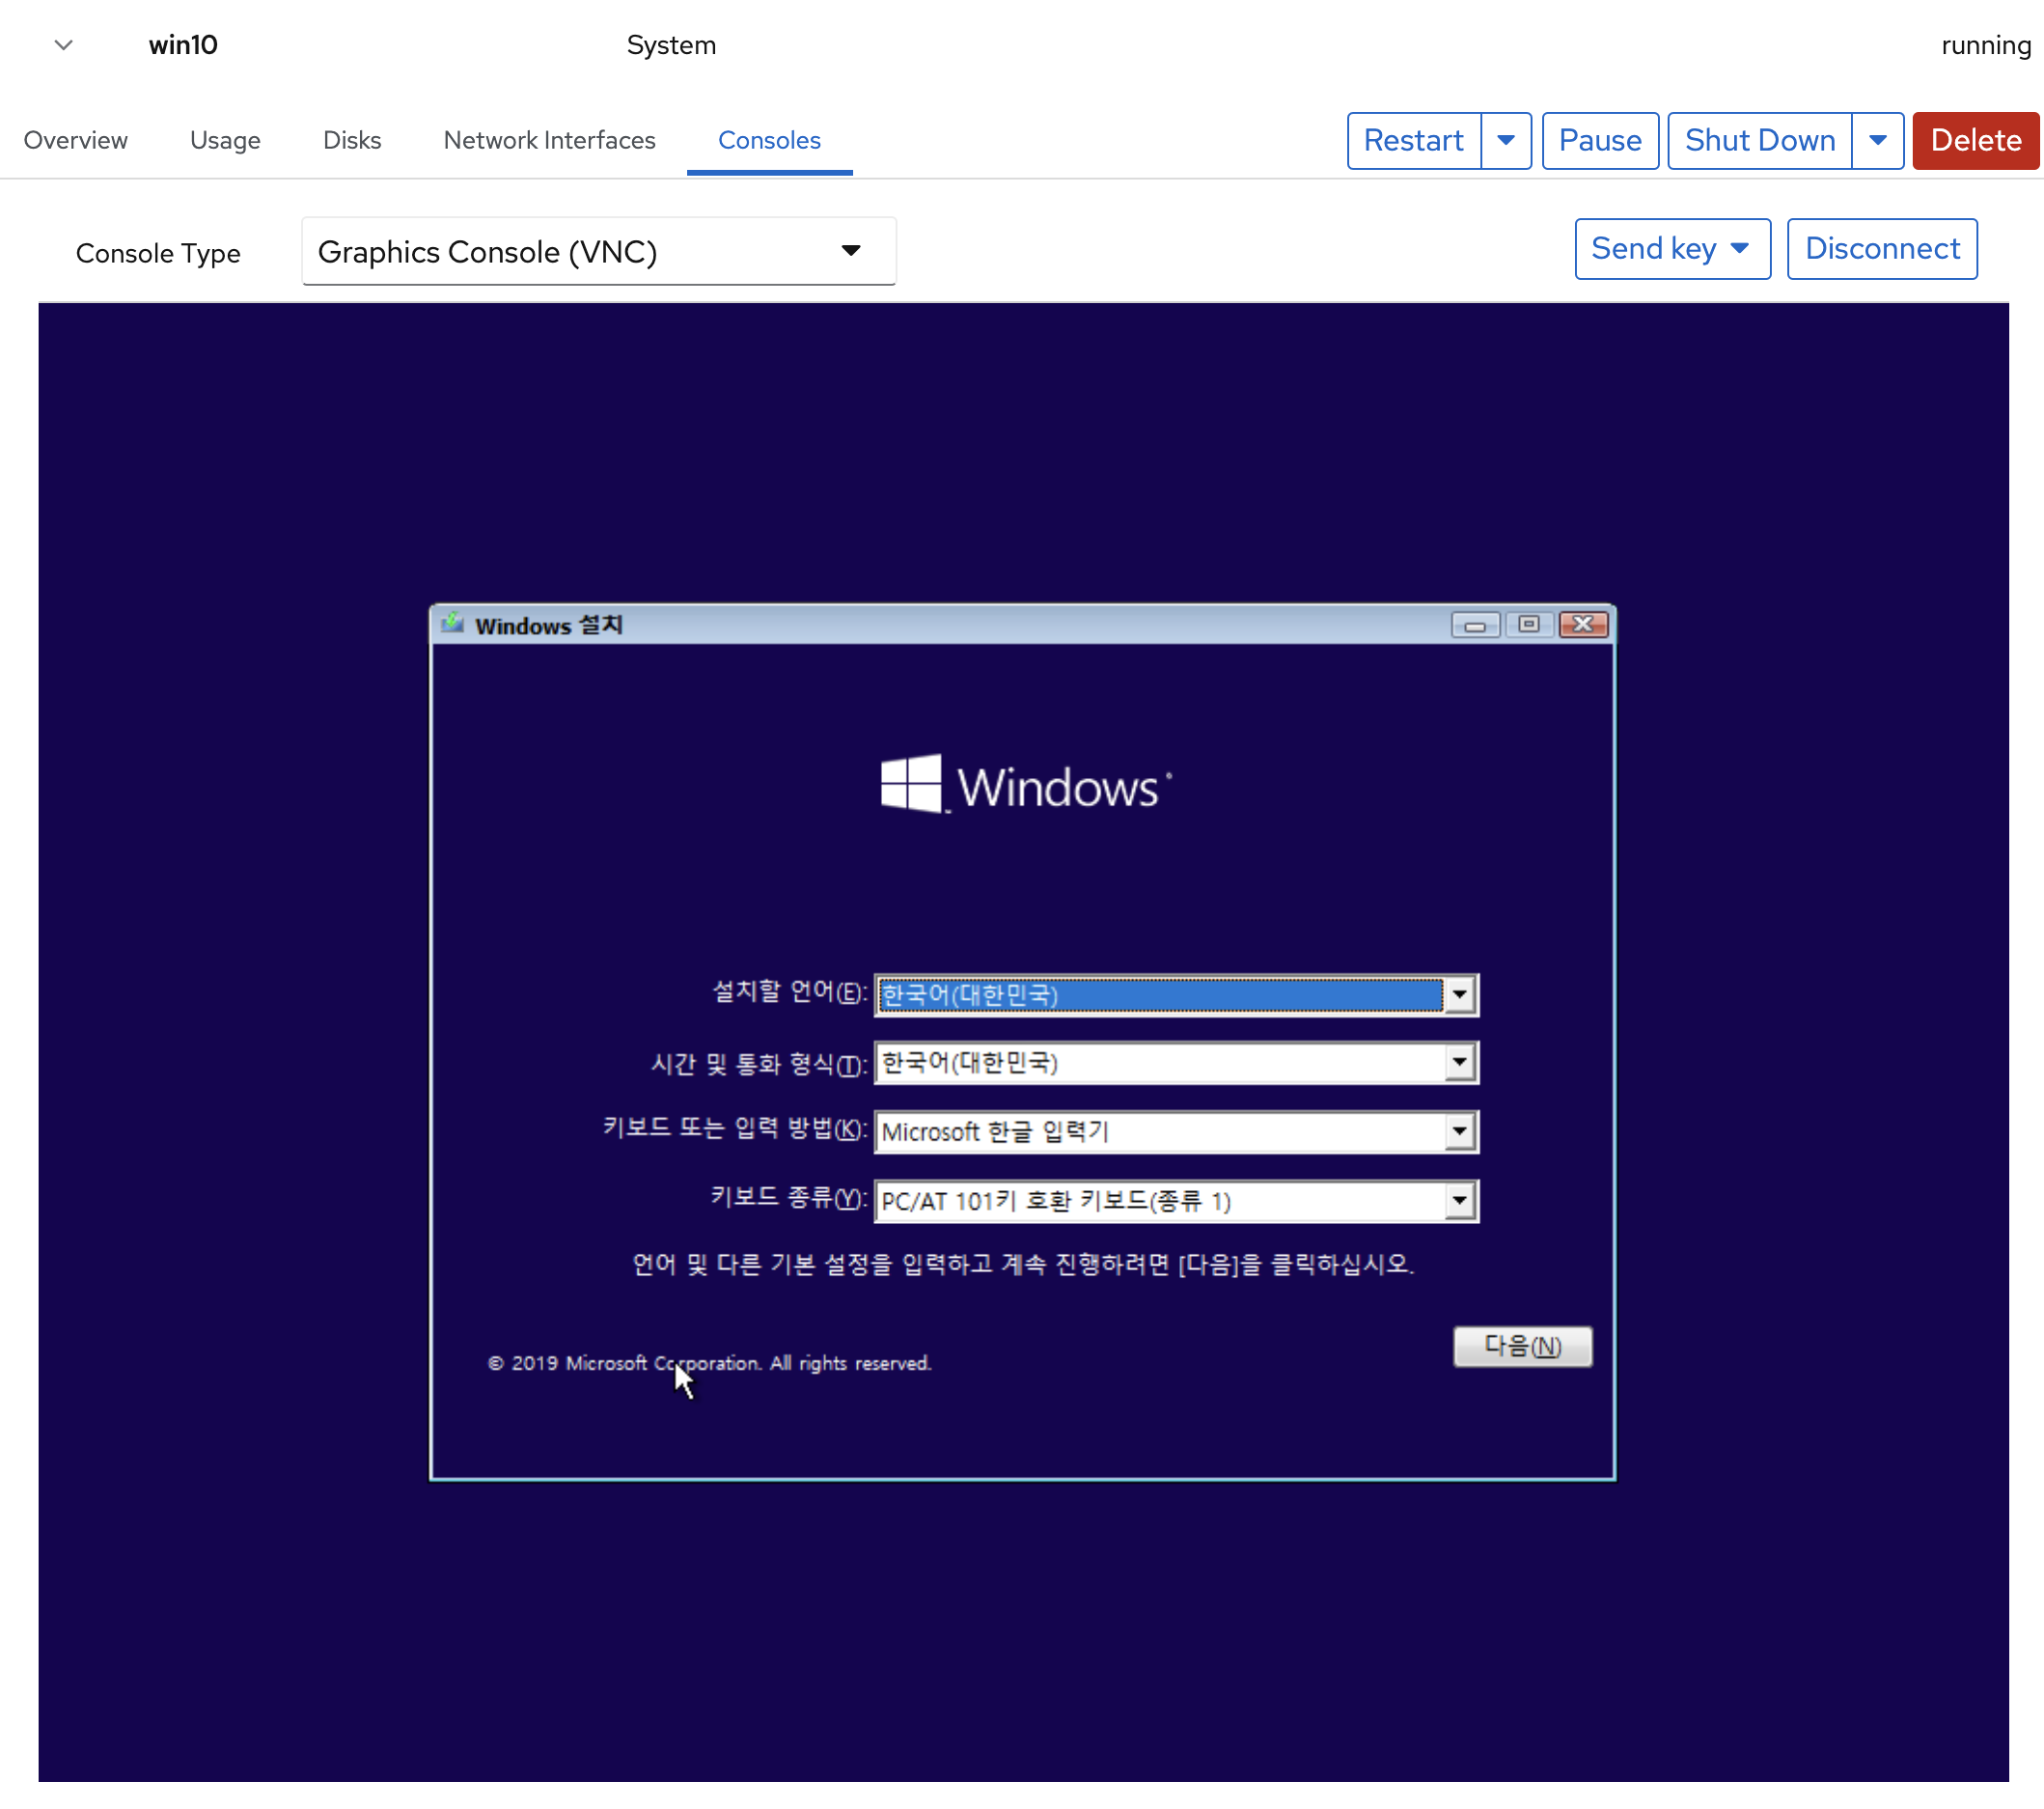Click the 설치할 언어 label
This screenshot has width=2044, height=1809.
pos(788,991)
